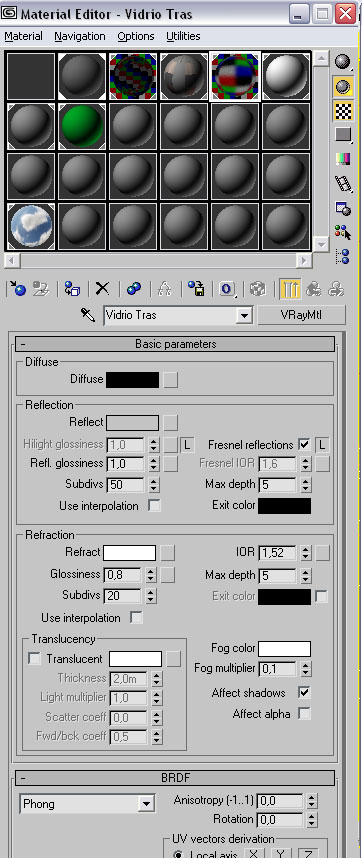Click the Translucent color swatch
Viewport: 362px width, 858px height.
136,659
